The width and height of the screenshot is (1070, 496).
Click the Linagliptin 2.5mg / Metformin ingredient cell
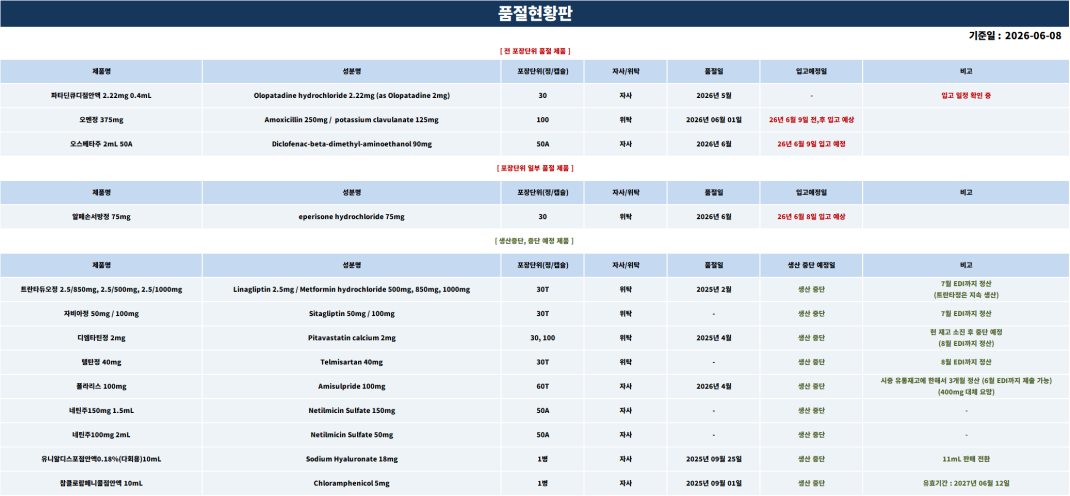click(351, 290)
